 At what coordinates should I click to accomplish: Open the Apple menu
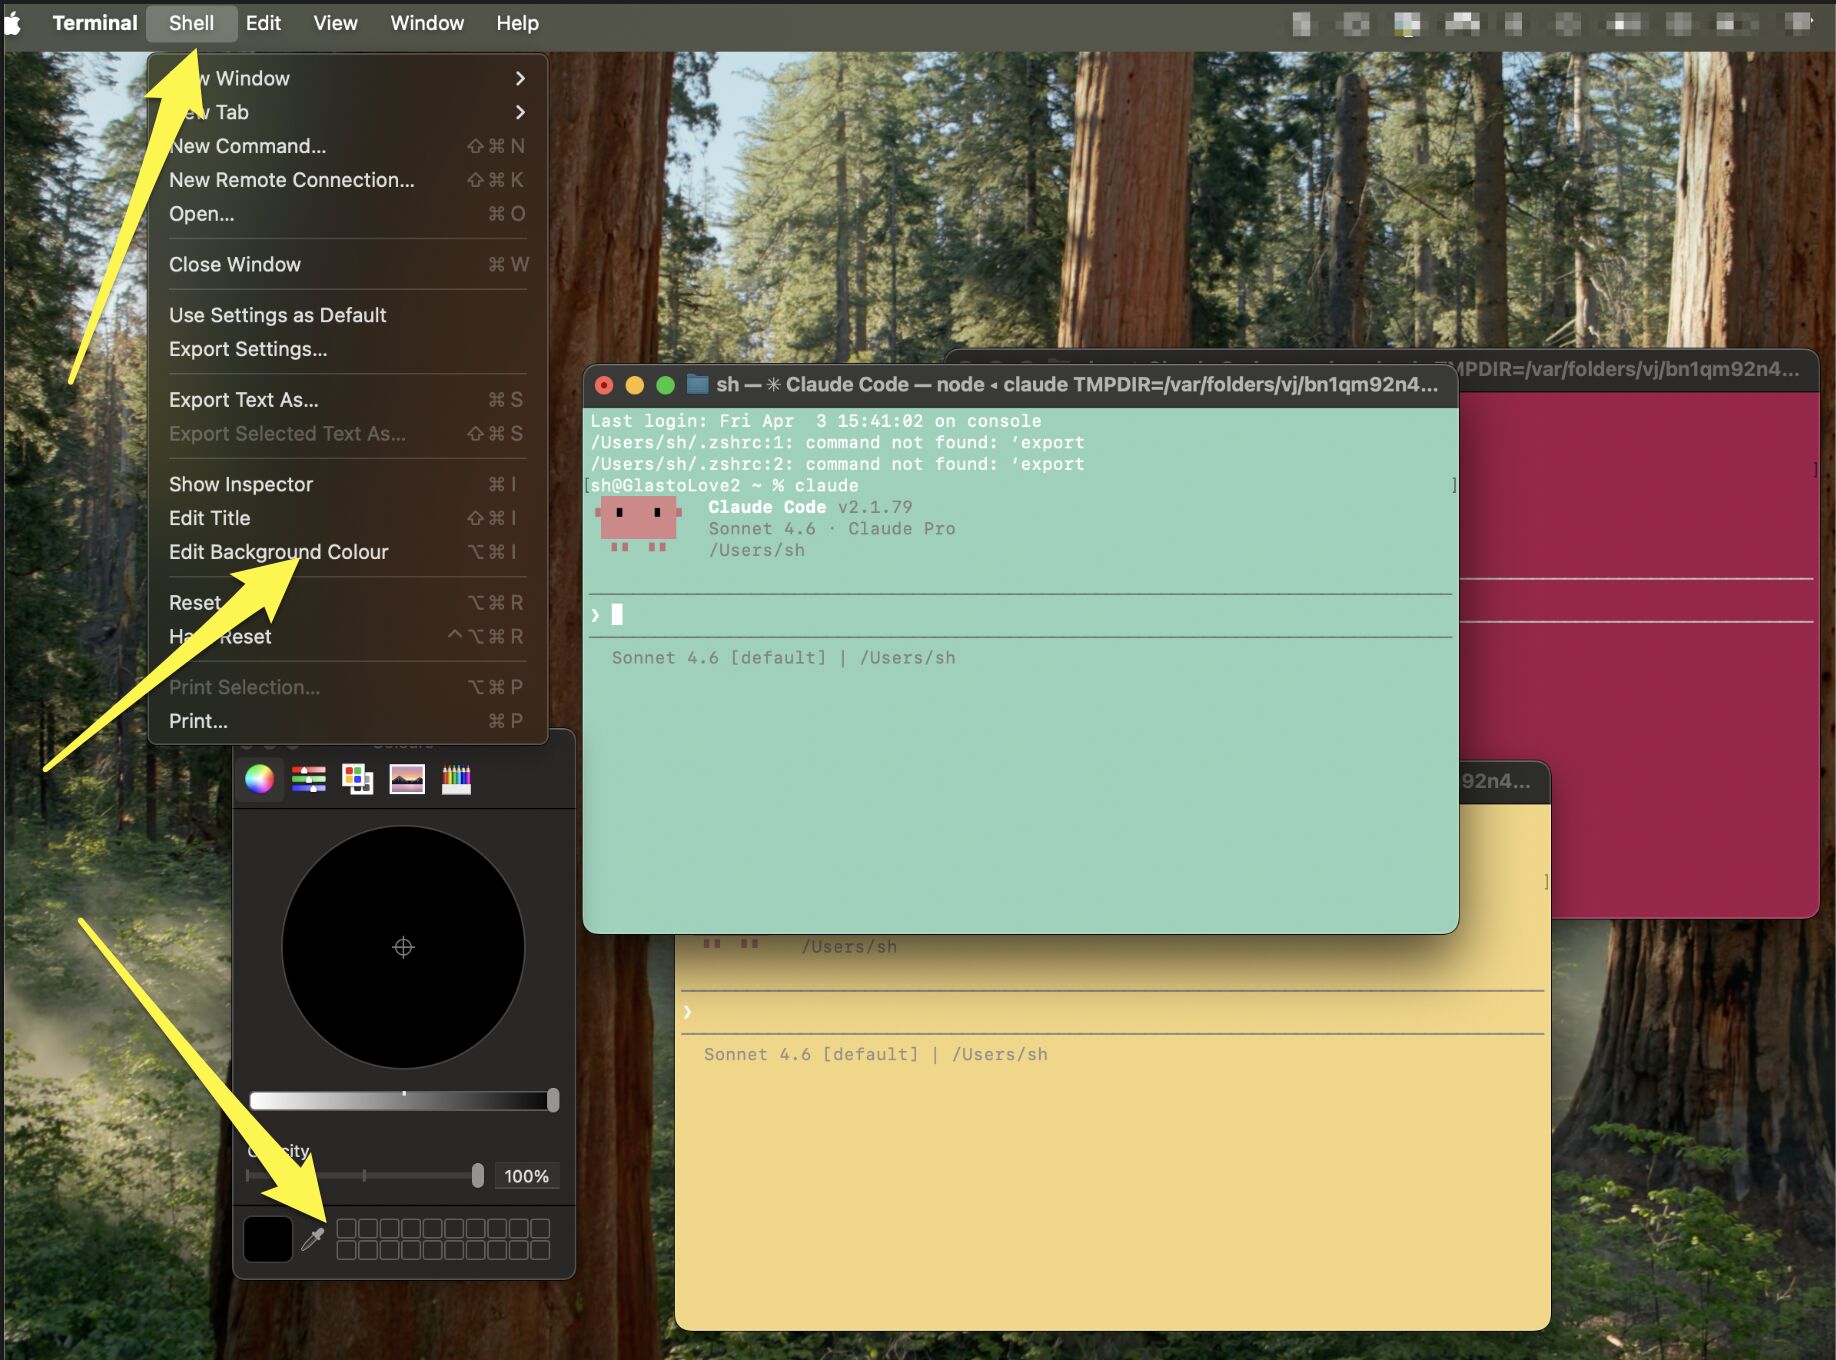tap(13, 22)
